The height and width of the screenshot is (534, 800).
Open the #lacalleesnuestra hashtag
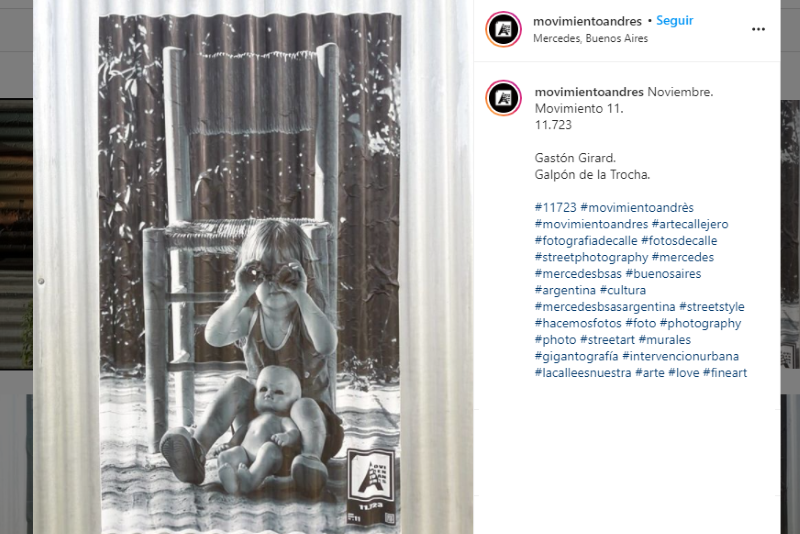(x=583, y=373)
